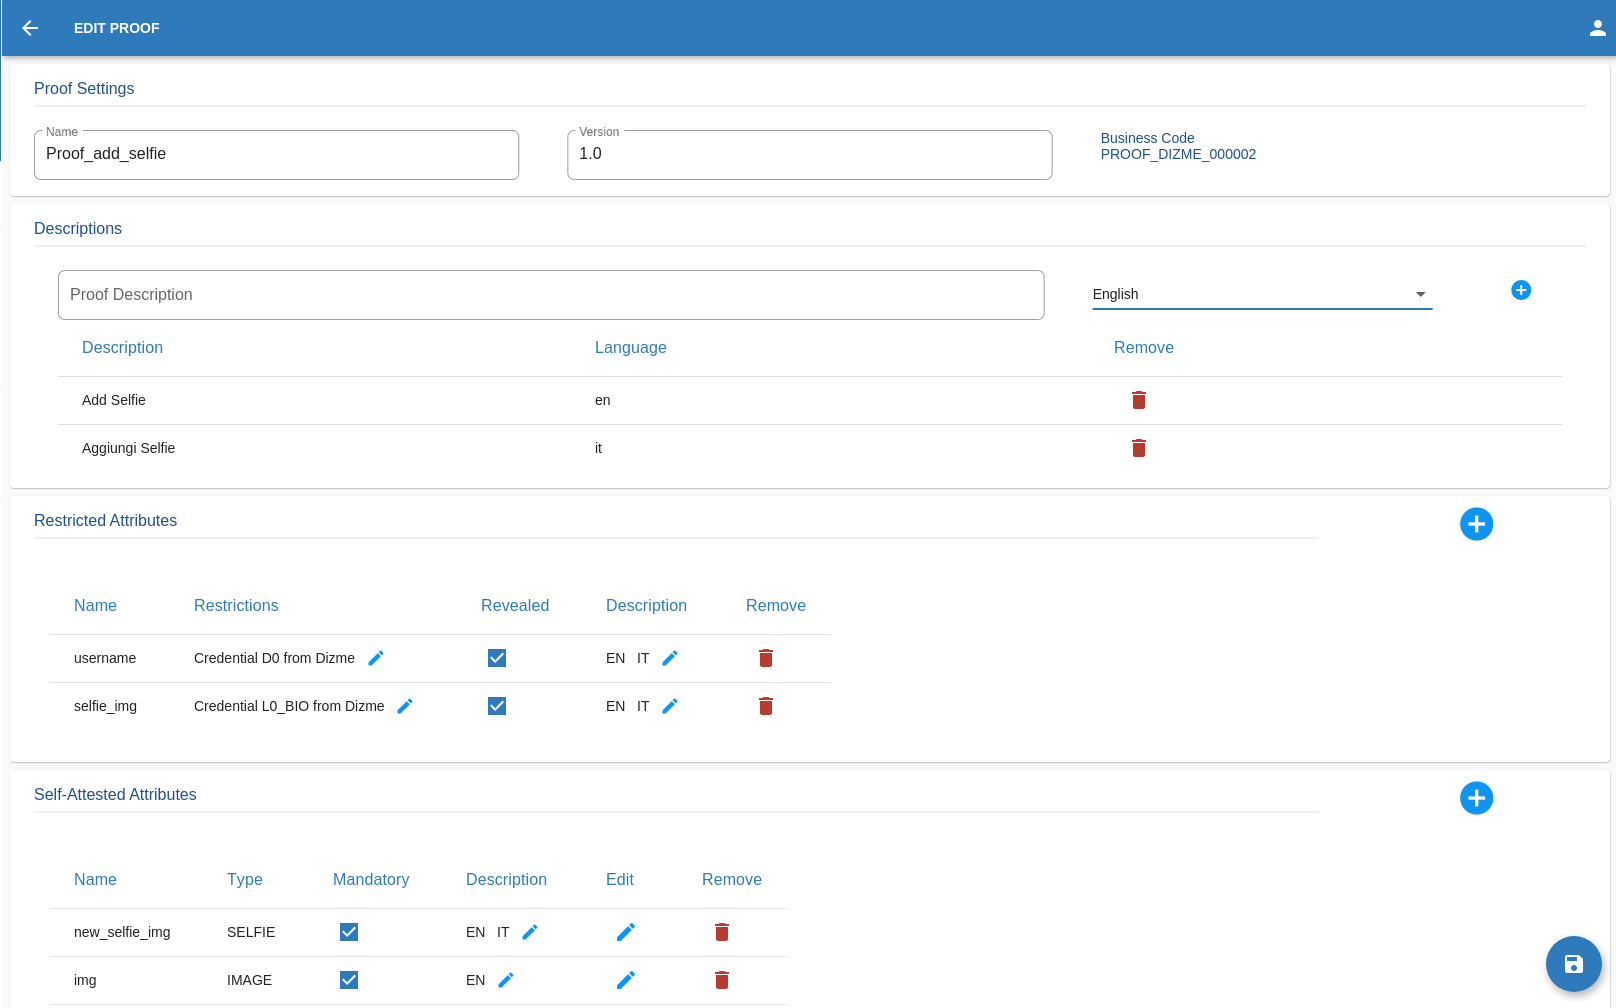The height and width of the screenshot is (1008, 1616).
Task: Click the Mandatory column header
Action: pyautogui.click(x=371, y=880)
